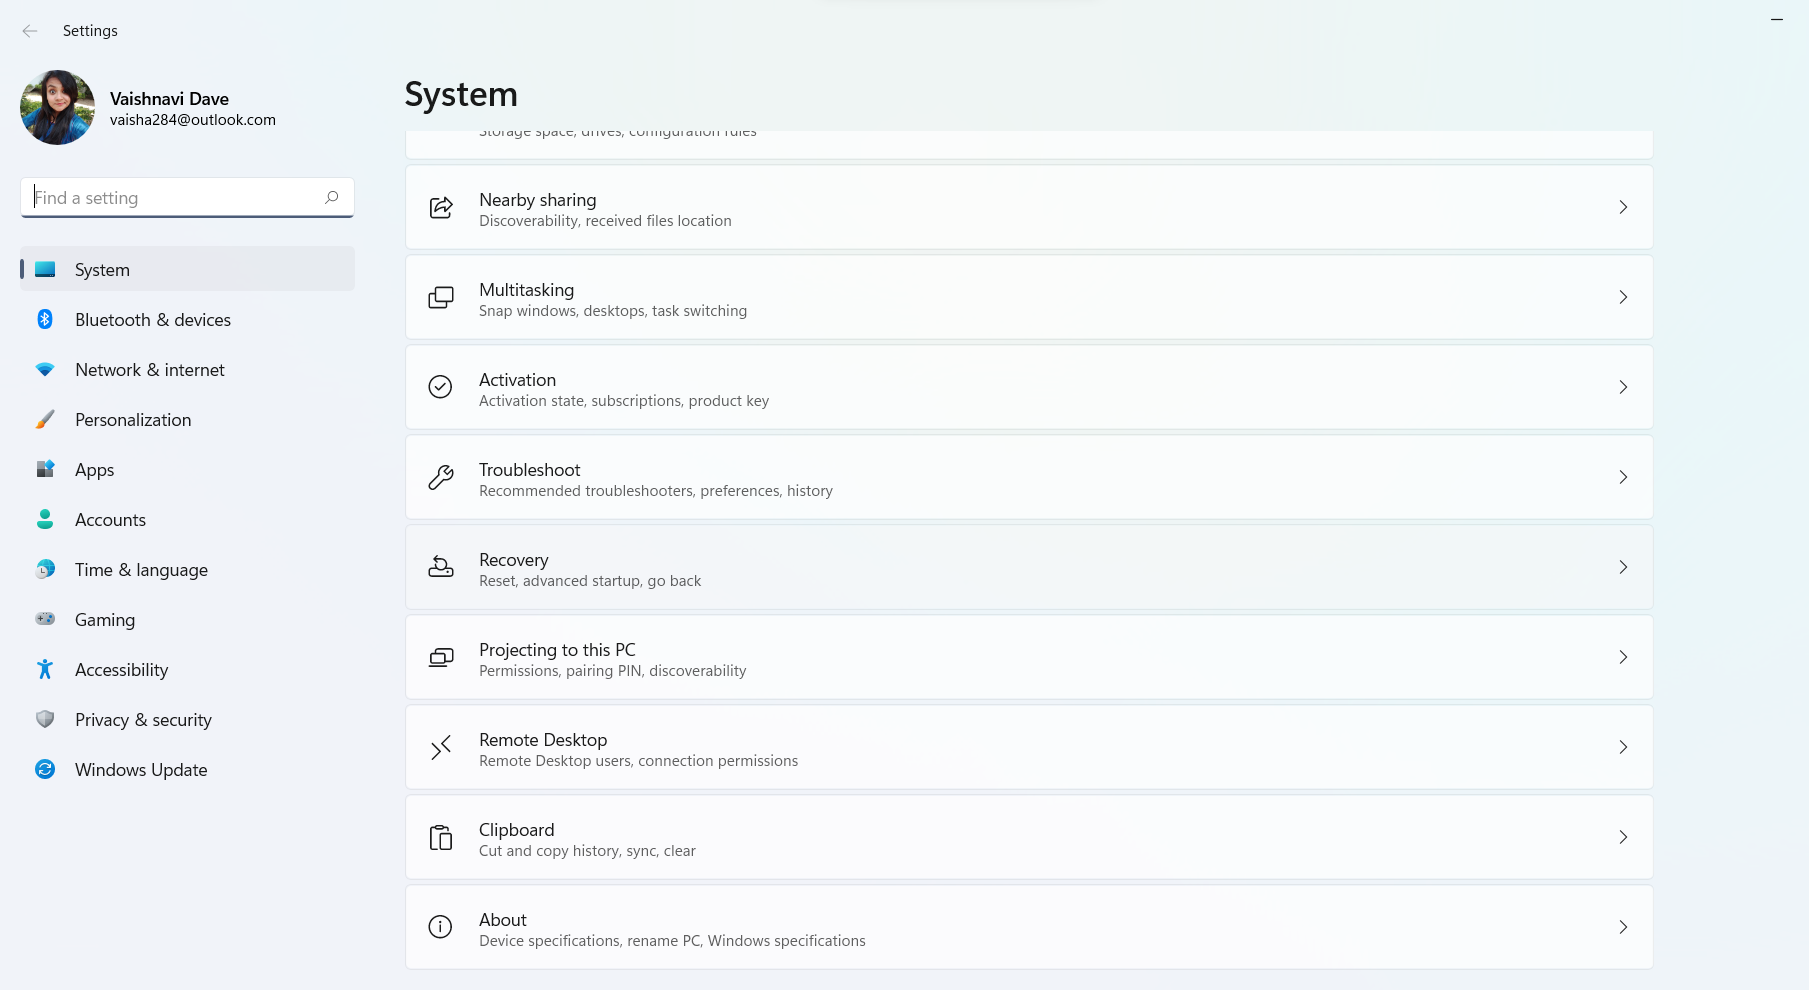This screenshot has width=1809, height=990.
Task: Expand Projecting to this PC chevron
Action: click(x=1623, y=657)
